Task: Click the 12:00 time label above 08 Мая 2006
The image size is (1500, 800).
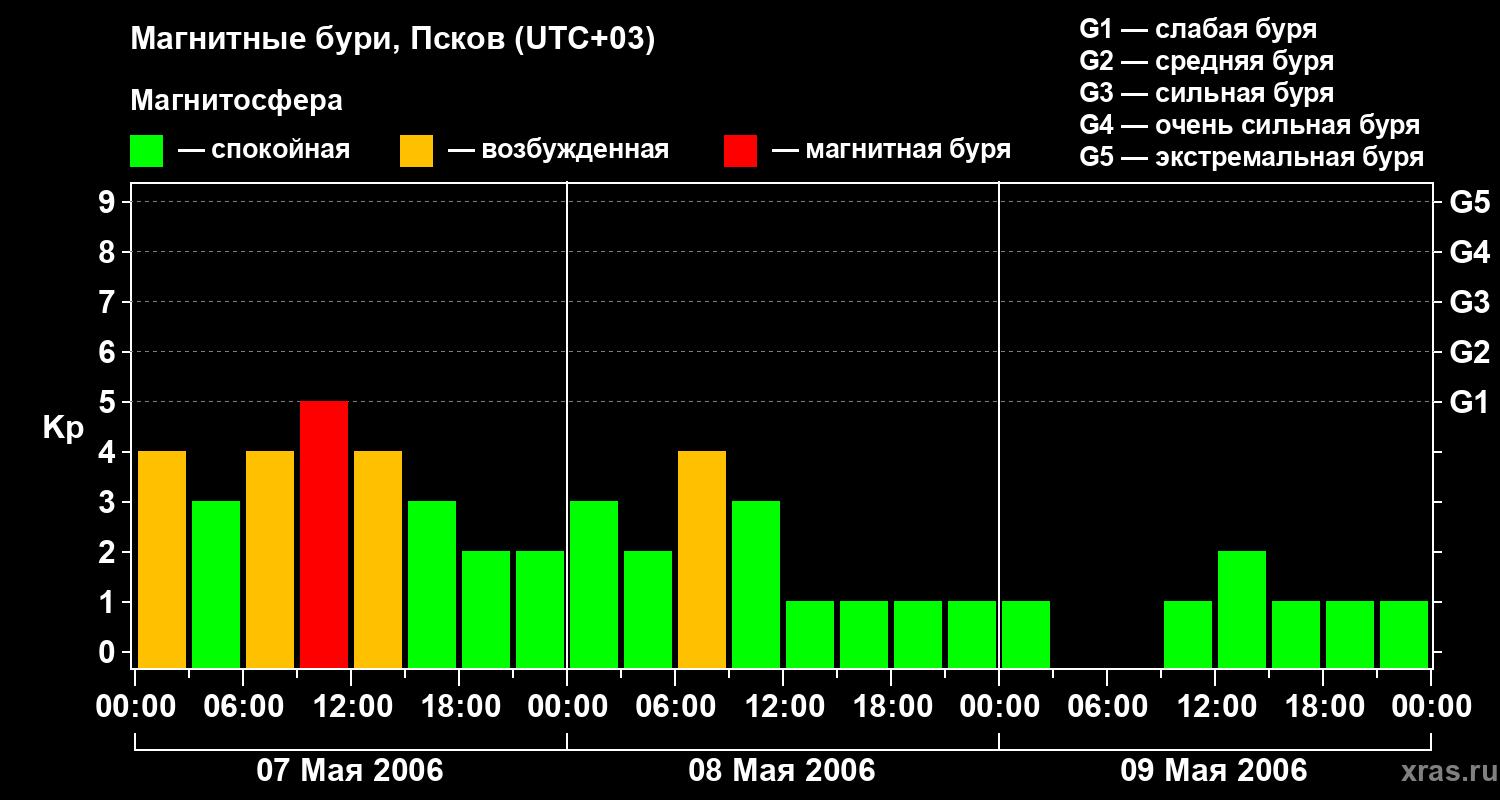Action: 783,707
